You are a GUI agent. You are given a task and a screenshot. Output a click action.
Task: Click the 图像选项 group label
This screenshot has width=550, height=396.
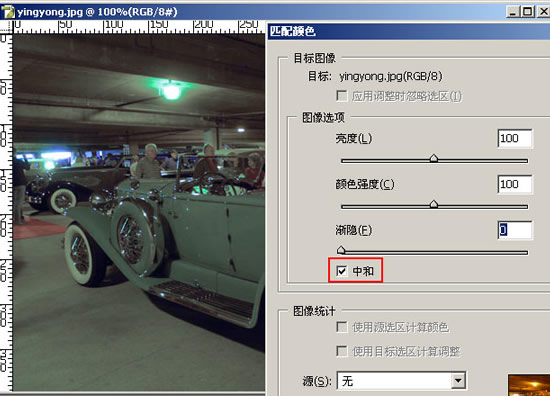(323, 118)
